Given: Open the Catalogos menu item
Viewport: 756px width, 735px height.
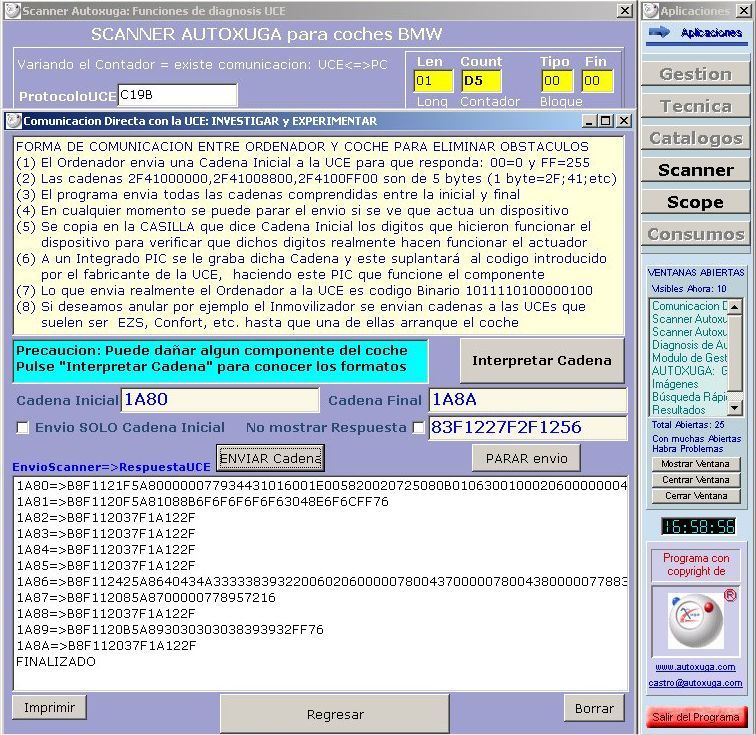Looking at the screenshot, I should pos(695,138).
